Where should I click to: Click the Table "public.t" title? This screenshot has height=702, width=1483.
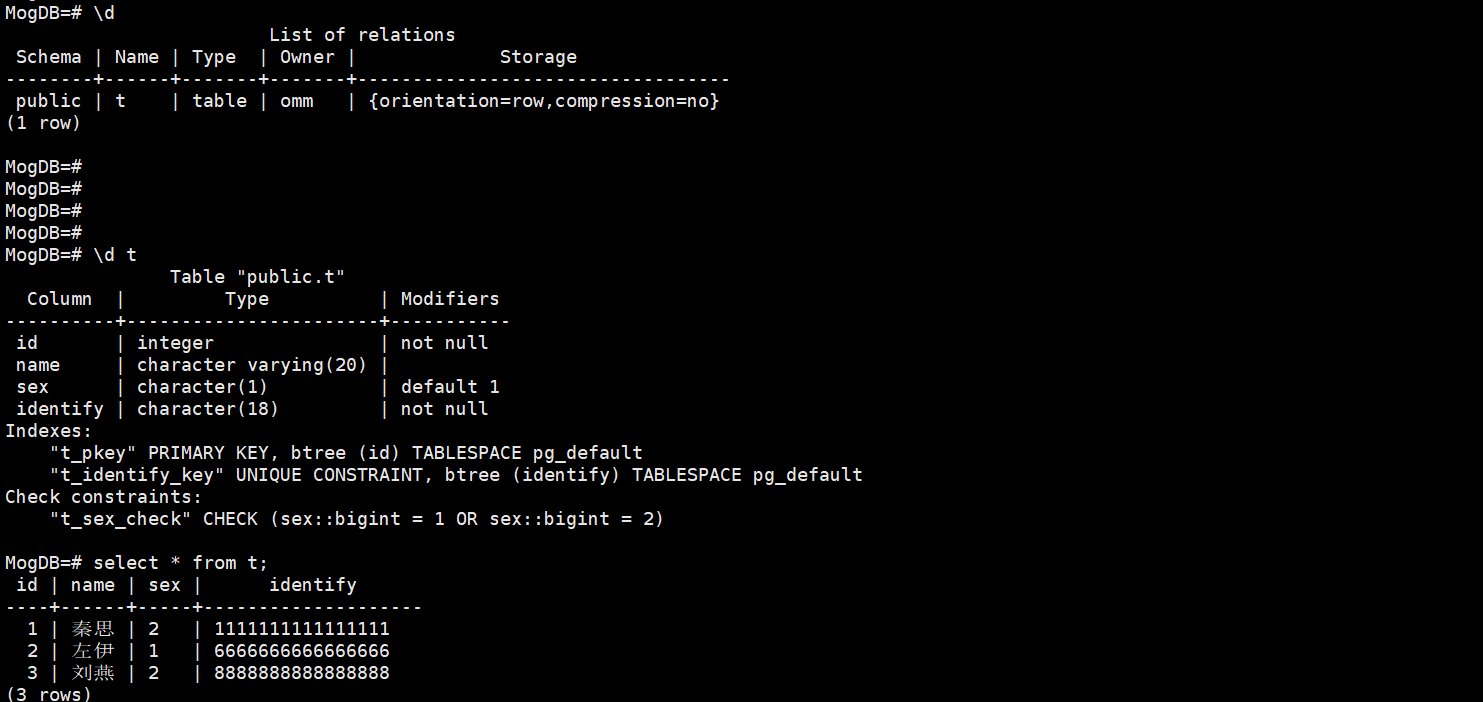[257, 277]
